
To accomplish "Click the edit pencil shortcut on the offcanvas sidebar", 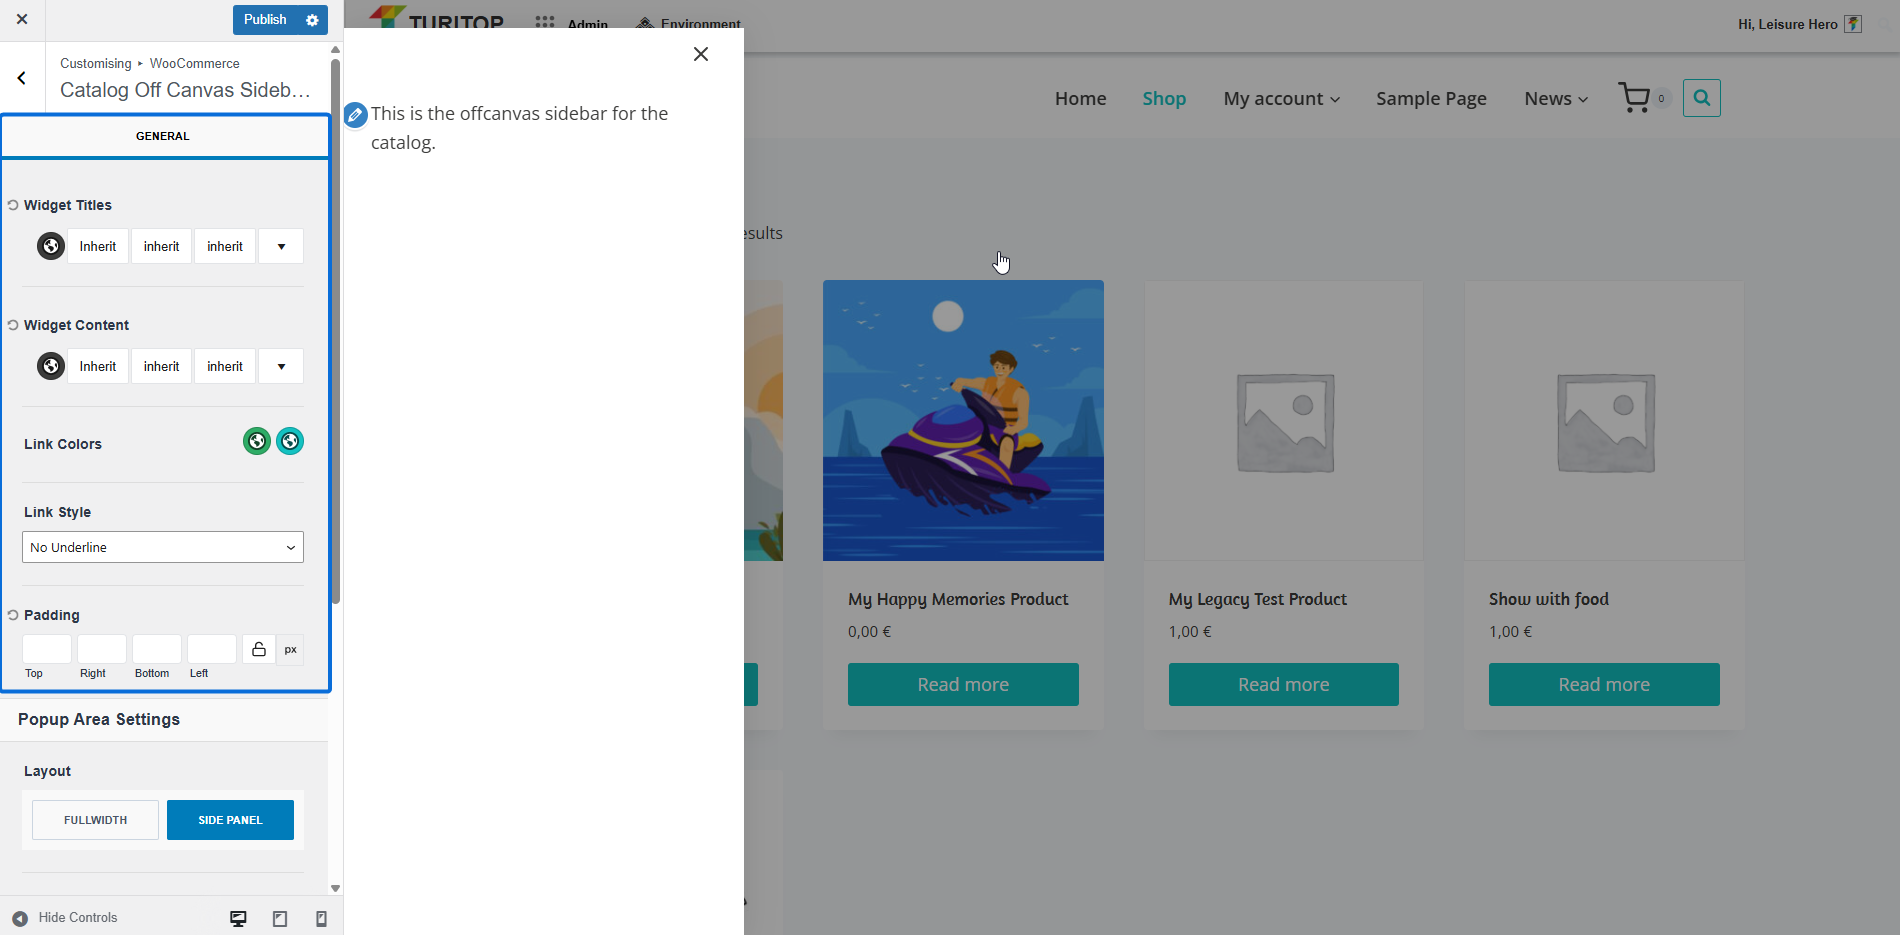I will tap(355, 115).
